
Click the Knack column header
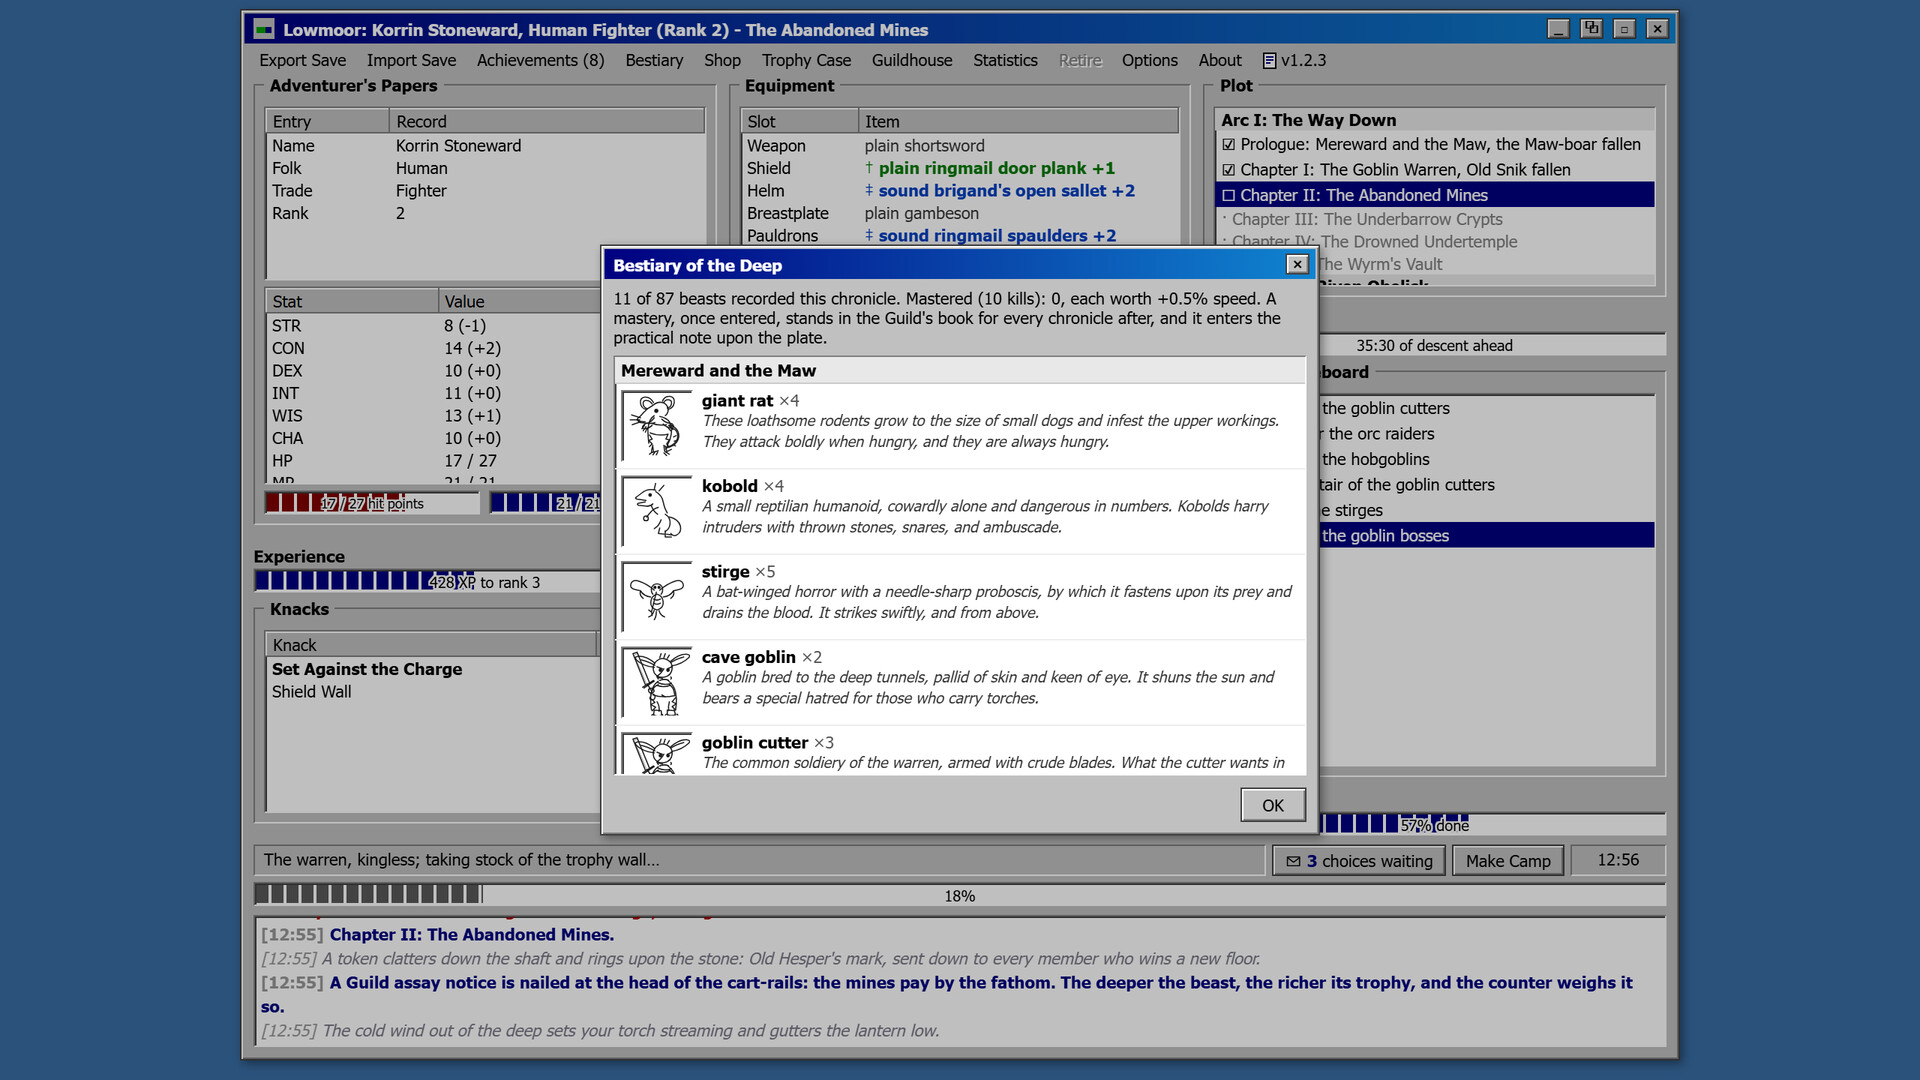[431, 645]
